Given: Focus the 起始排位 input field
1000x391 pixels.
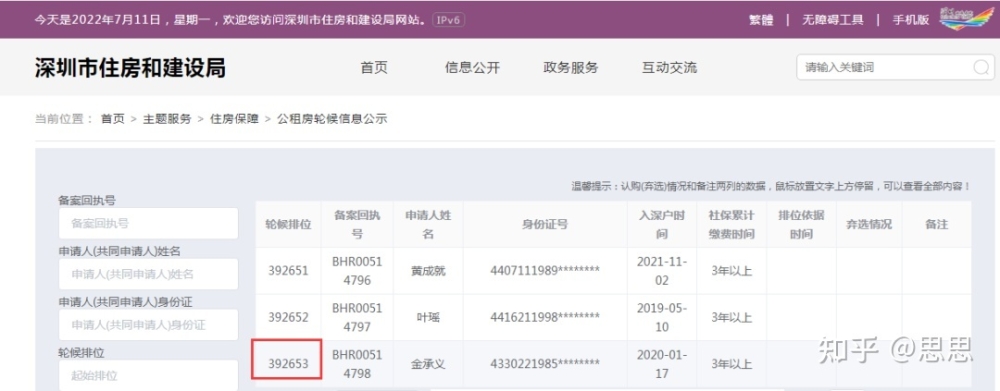Looking at the screenshot, I should [149, 375].
